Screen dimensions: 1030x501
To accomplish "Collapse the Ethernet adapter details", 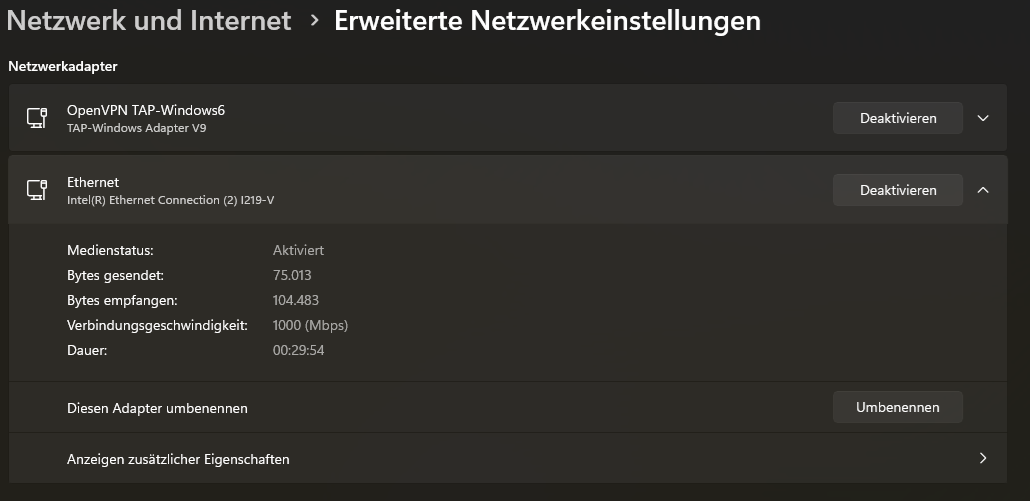I will point(983,190).
